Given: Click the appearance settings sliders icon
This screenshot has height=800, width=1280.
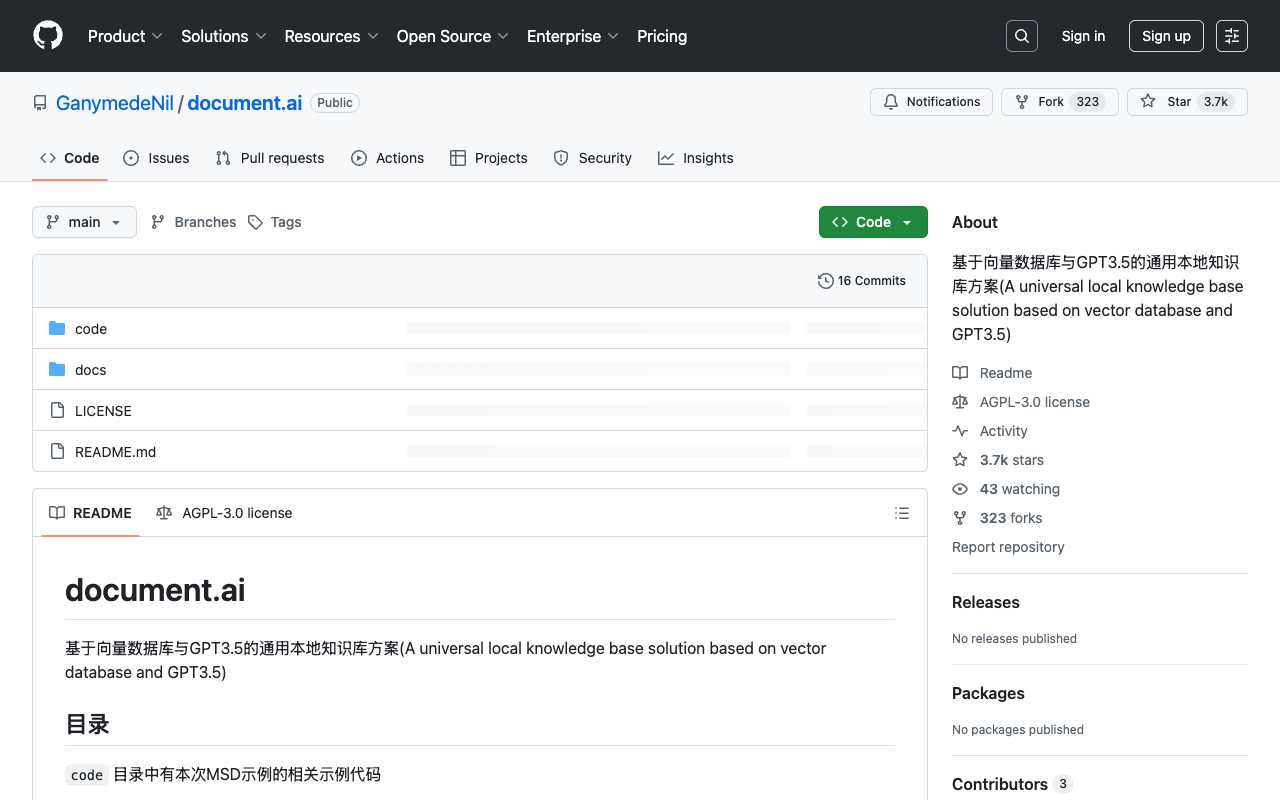Looking at the screenshot, I should tap(1232, 36).
